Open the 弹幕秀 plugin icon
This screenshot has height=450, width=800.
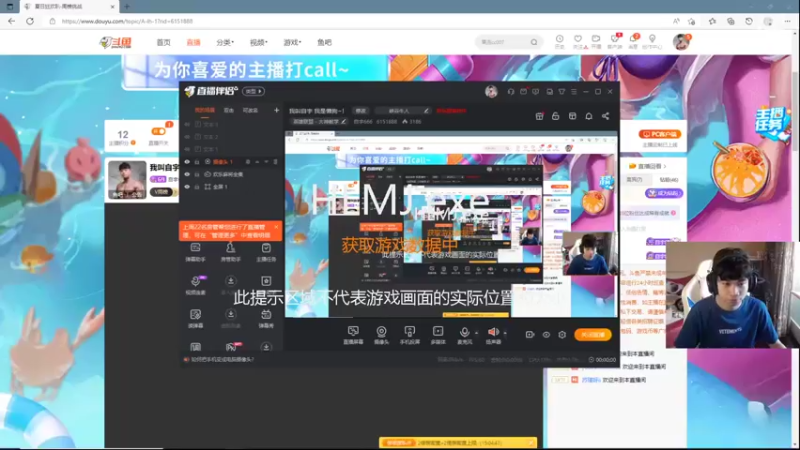coord(266,318)
